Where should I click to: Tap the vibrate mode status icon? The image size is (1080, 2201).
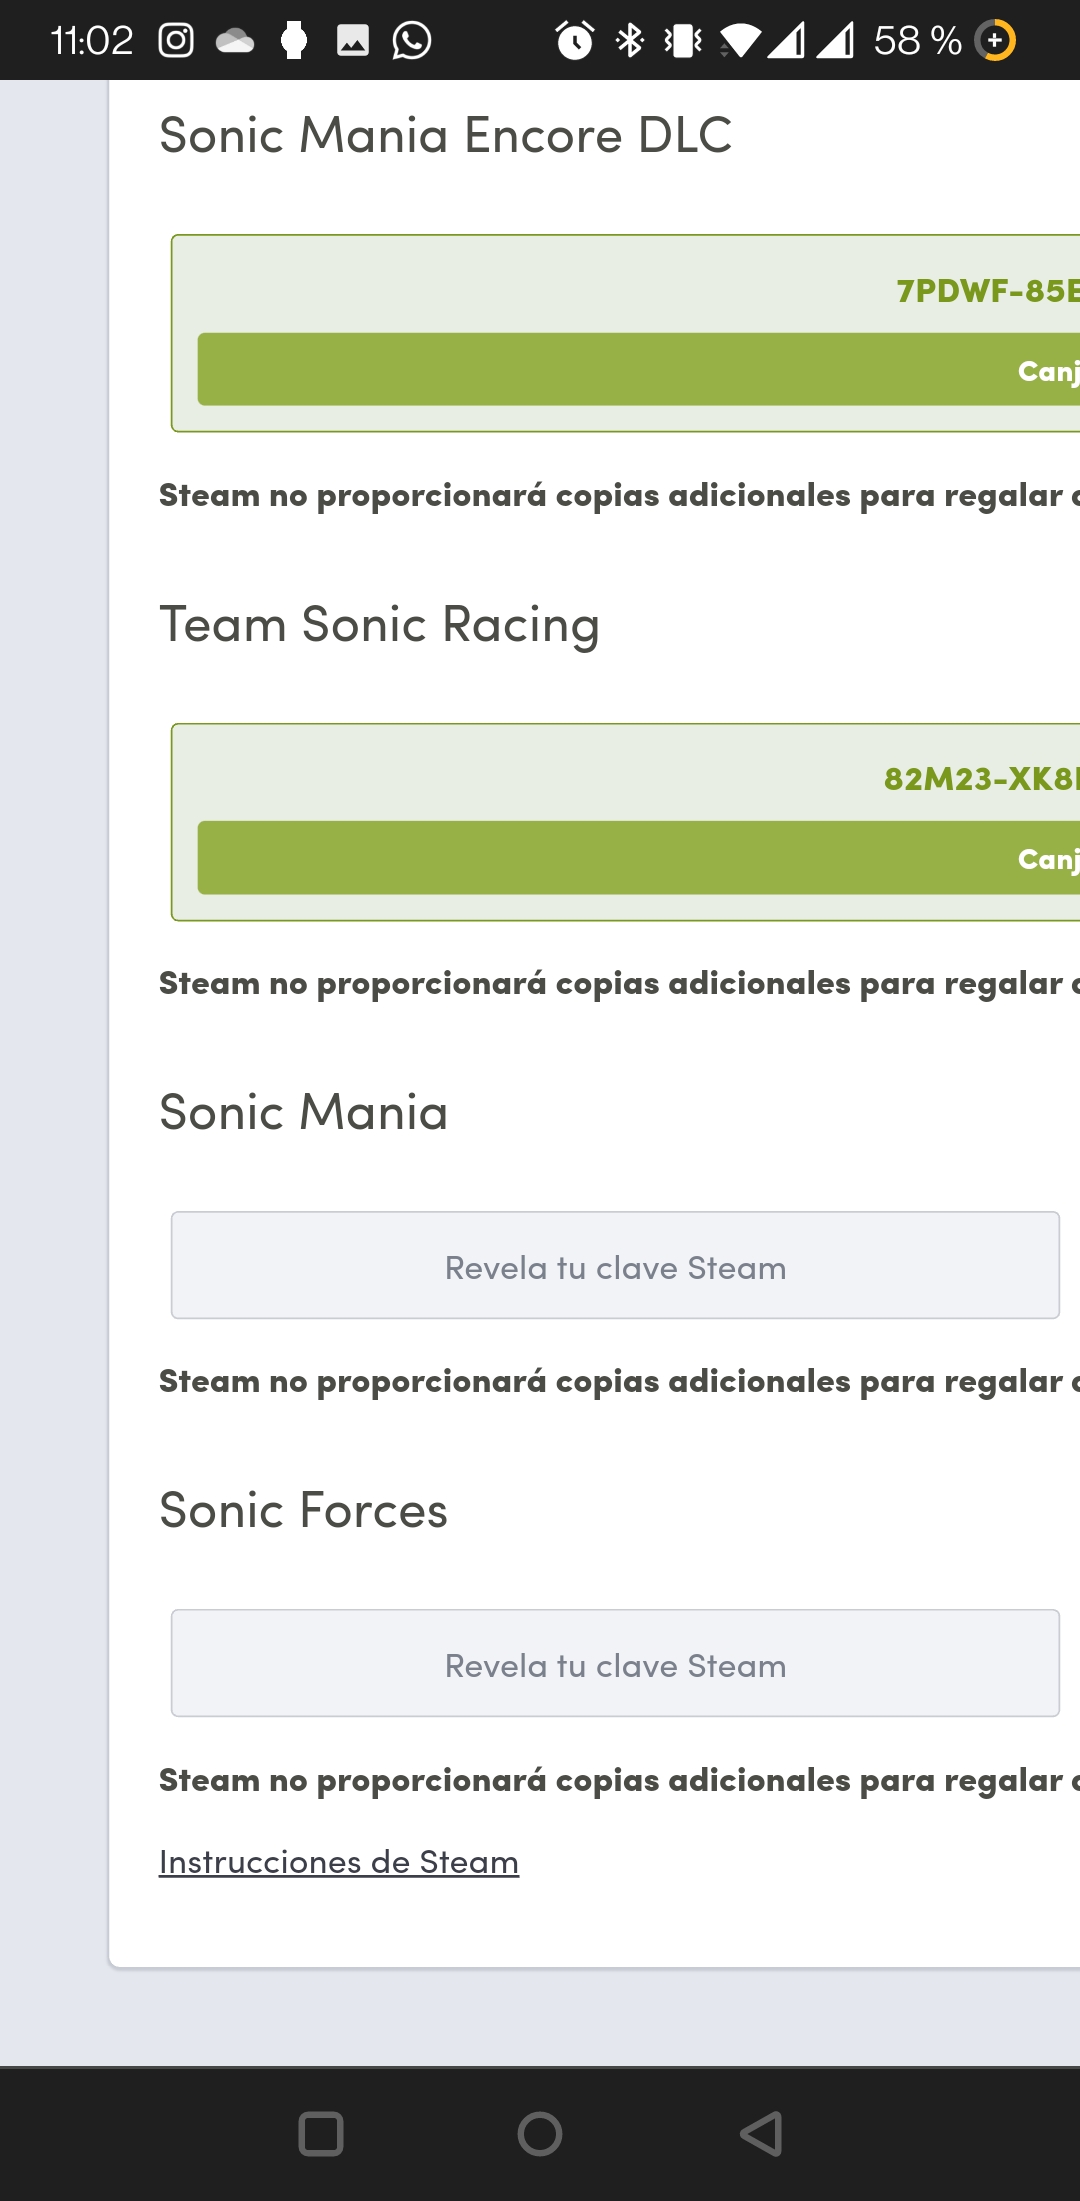683,40
